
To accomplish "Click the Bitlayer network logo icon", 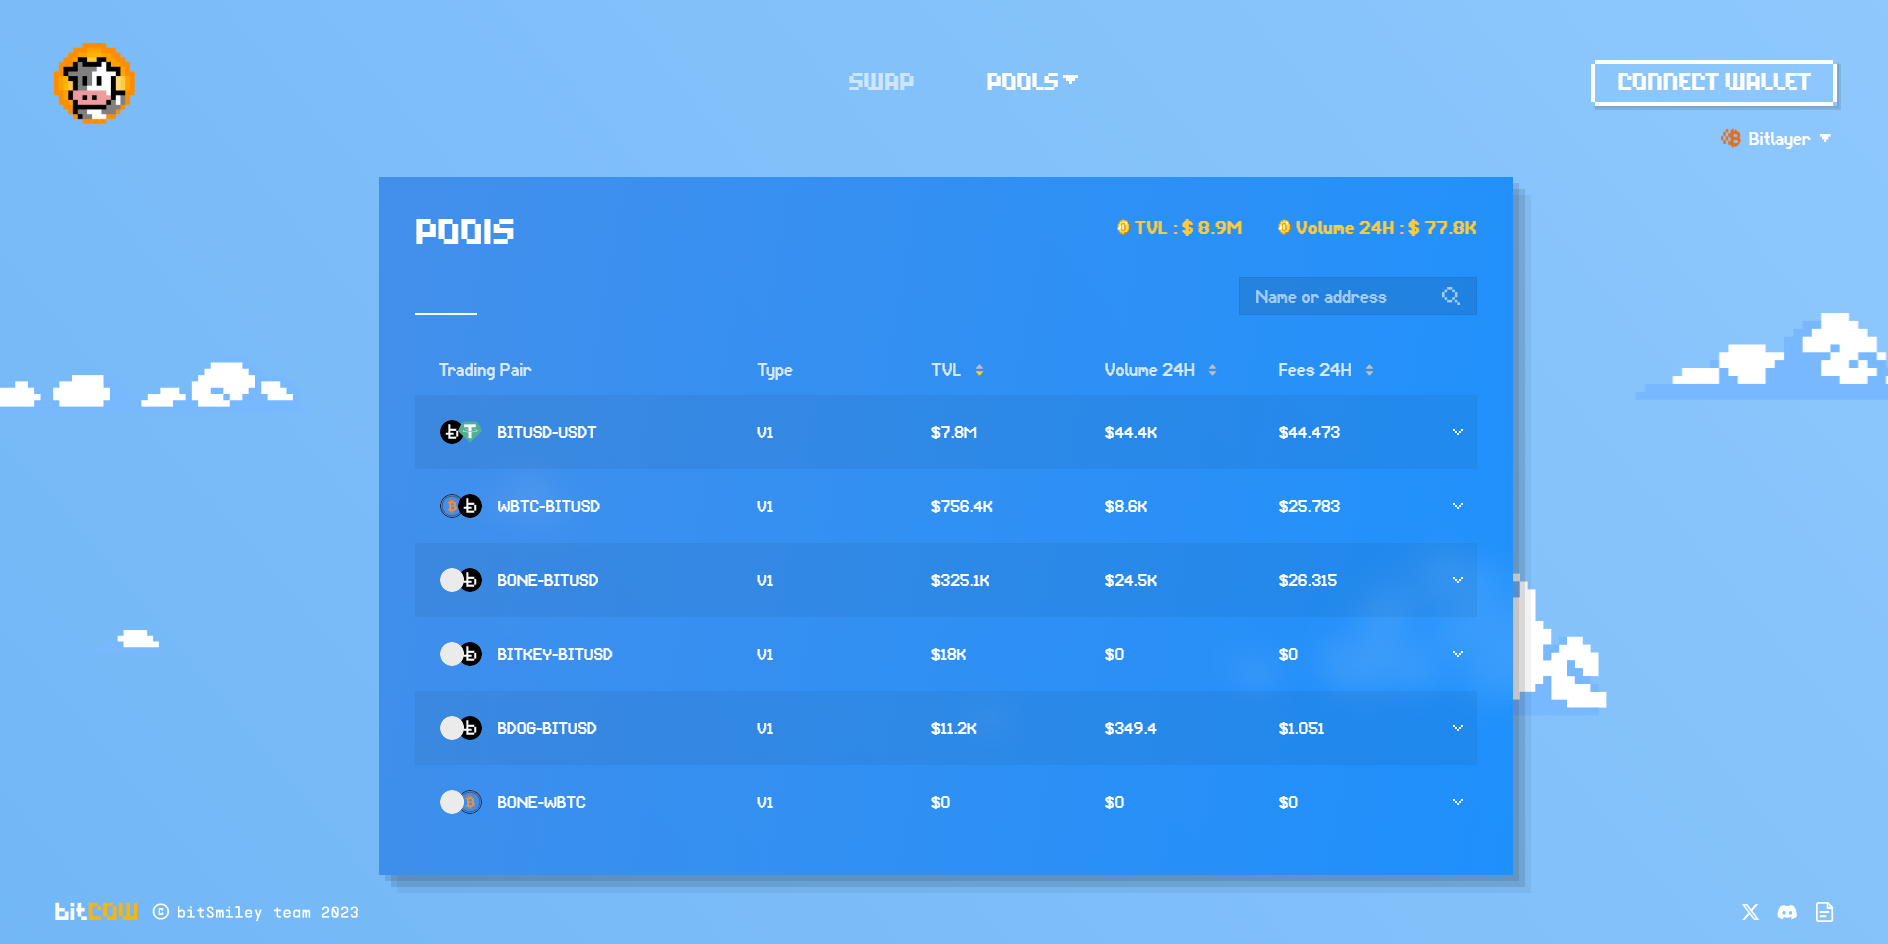I will click(x=1731, y=138).
